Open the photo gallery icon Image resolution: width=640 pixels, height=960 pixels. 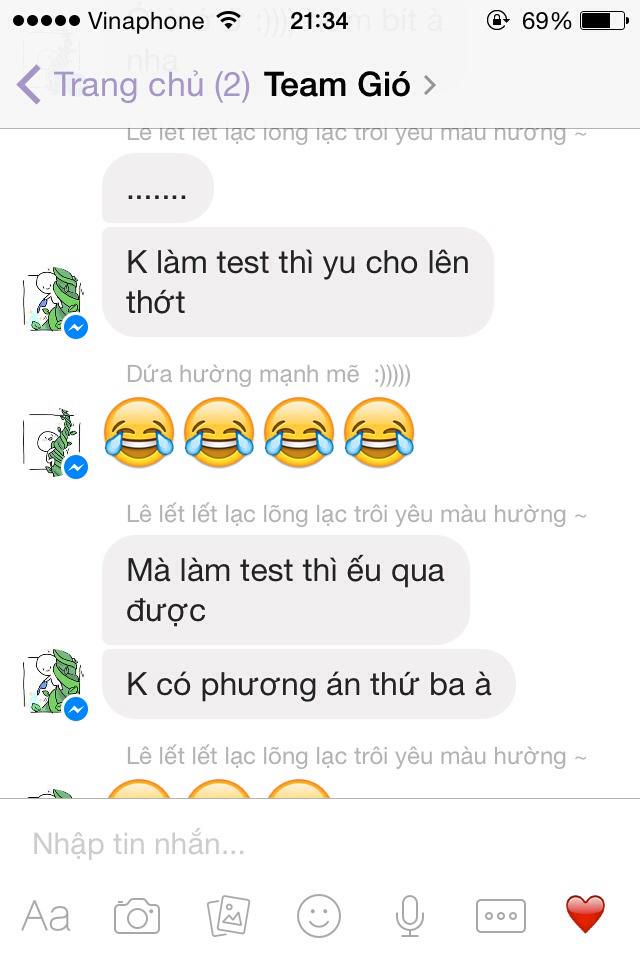tap(228, 916)
